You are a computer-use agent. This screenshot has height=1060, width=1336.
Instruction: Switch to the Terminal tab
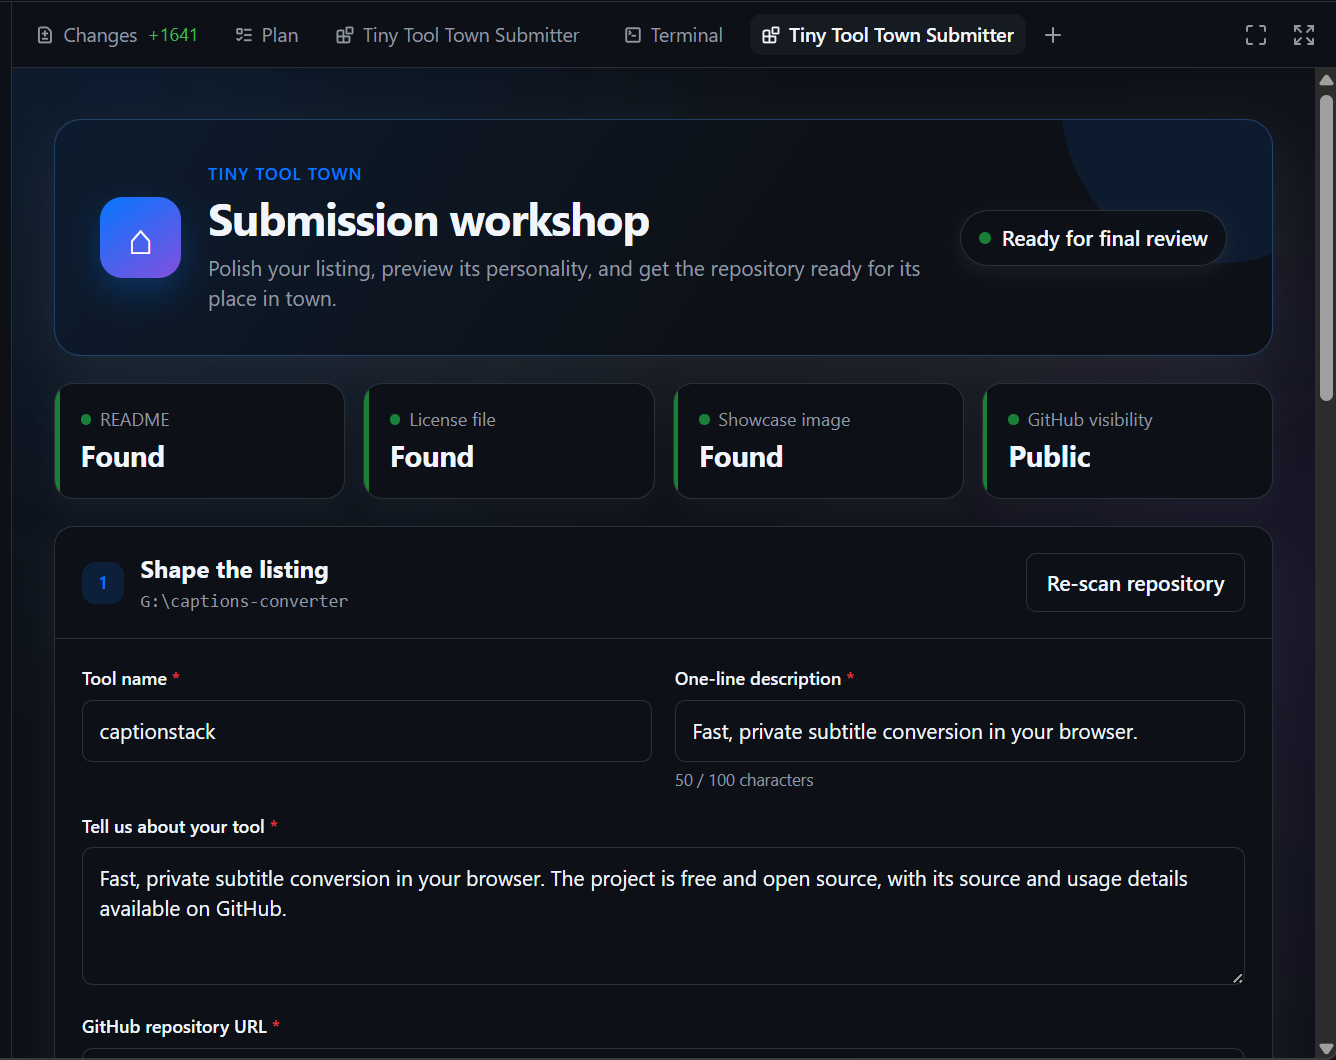tap(674, 35)
